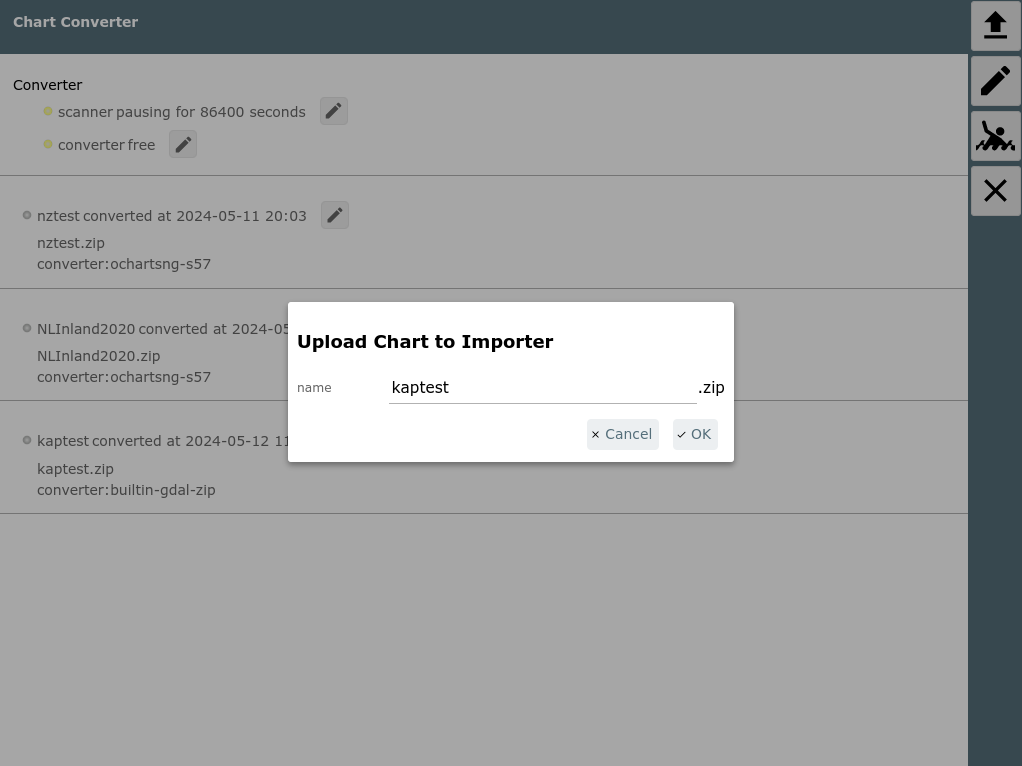Click nztest.zip file name
The image size is (1022, 766).
[70, 243]
